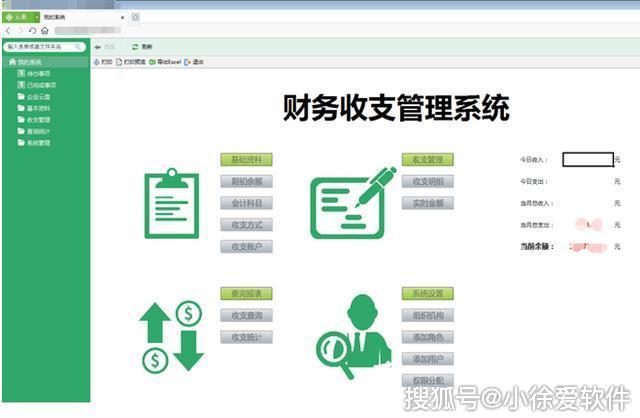
Task: Open the 权限分配 button
Action: tap(428, 380)
